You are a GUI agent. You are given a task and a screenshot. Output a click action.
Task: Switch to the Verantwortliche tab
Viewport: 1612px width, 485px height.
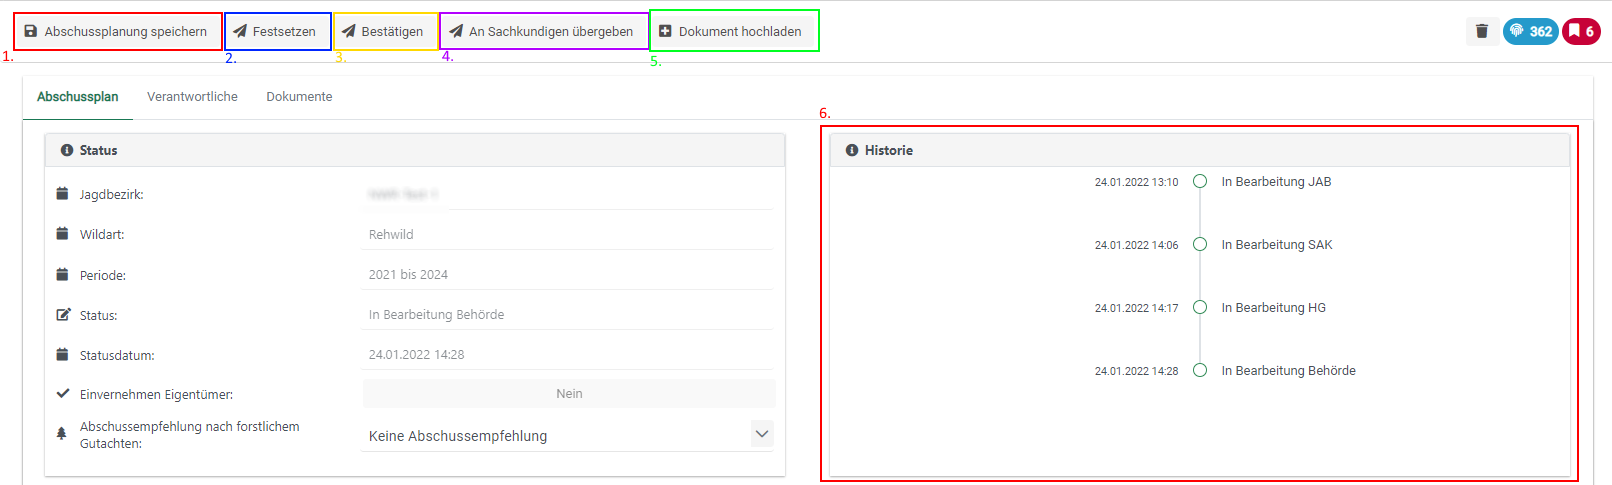[192, 97]
